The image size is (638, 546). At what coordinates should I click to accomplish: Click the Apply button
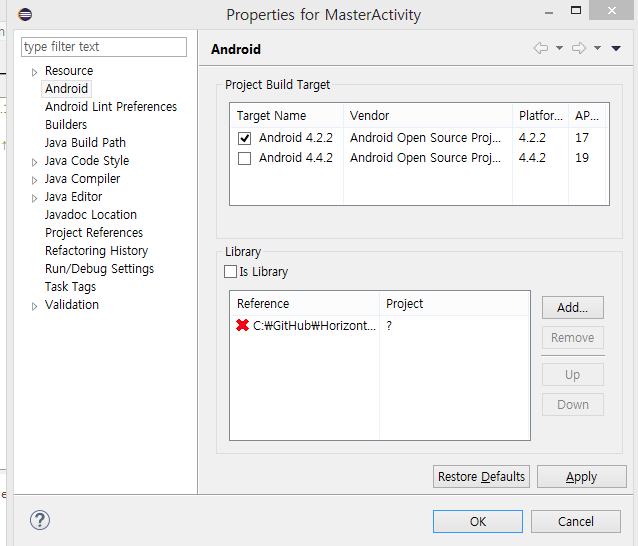pos(581,476)
